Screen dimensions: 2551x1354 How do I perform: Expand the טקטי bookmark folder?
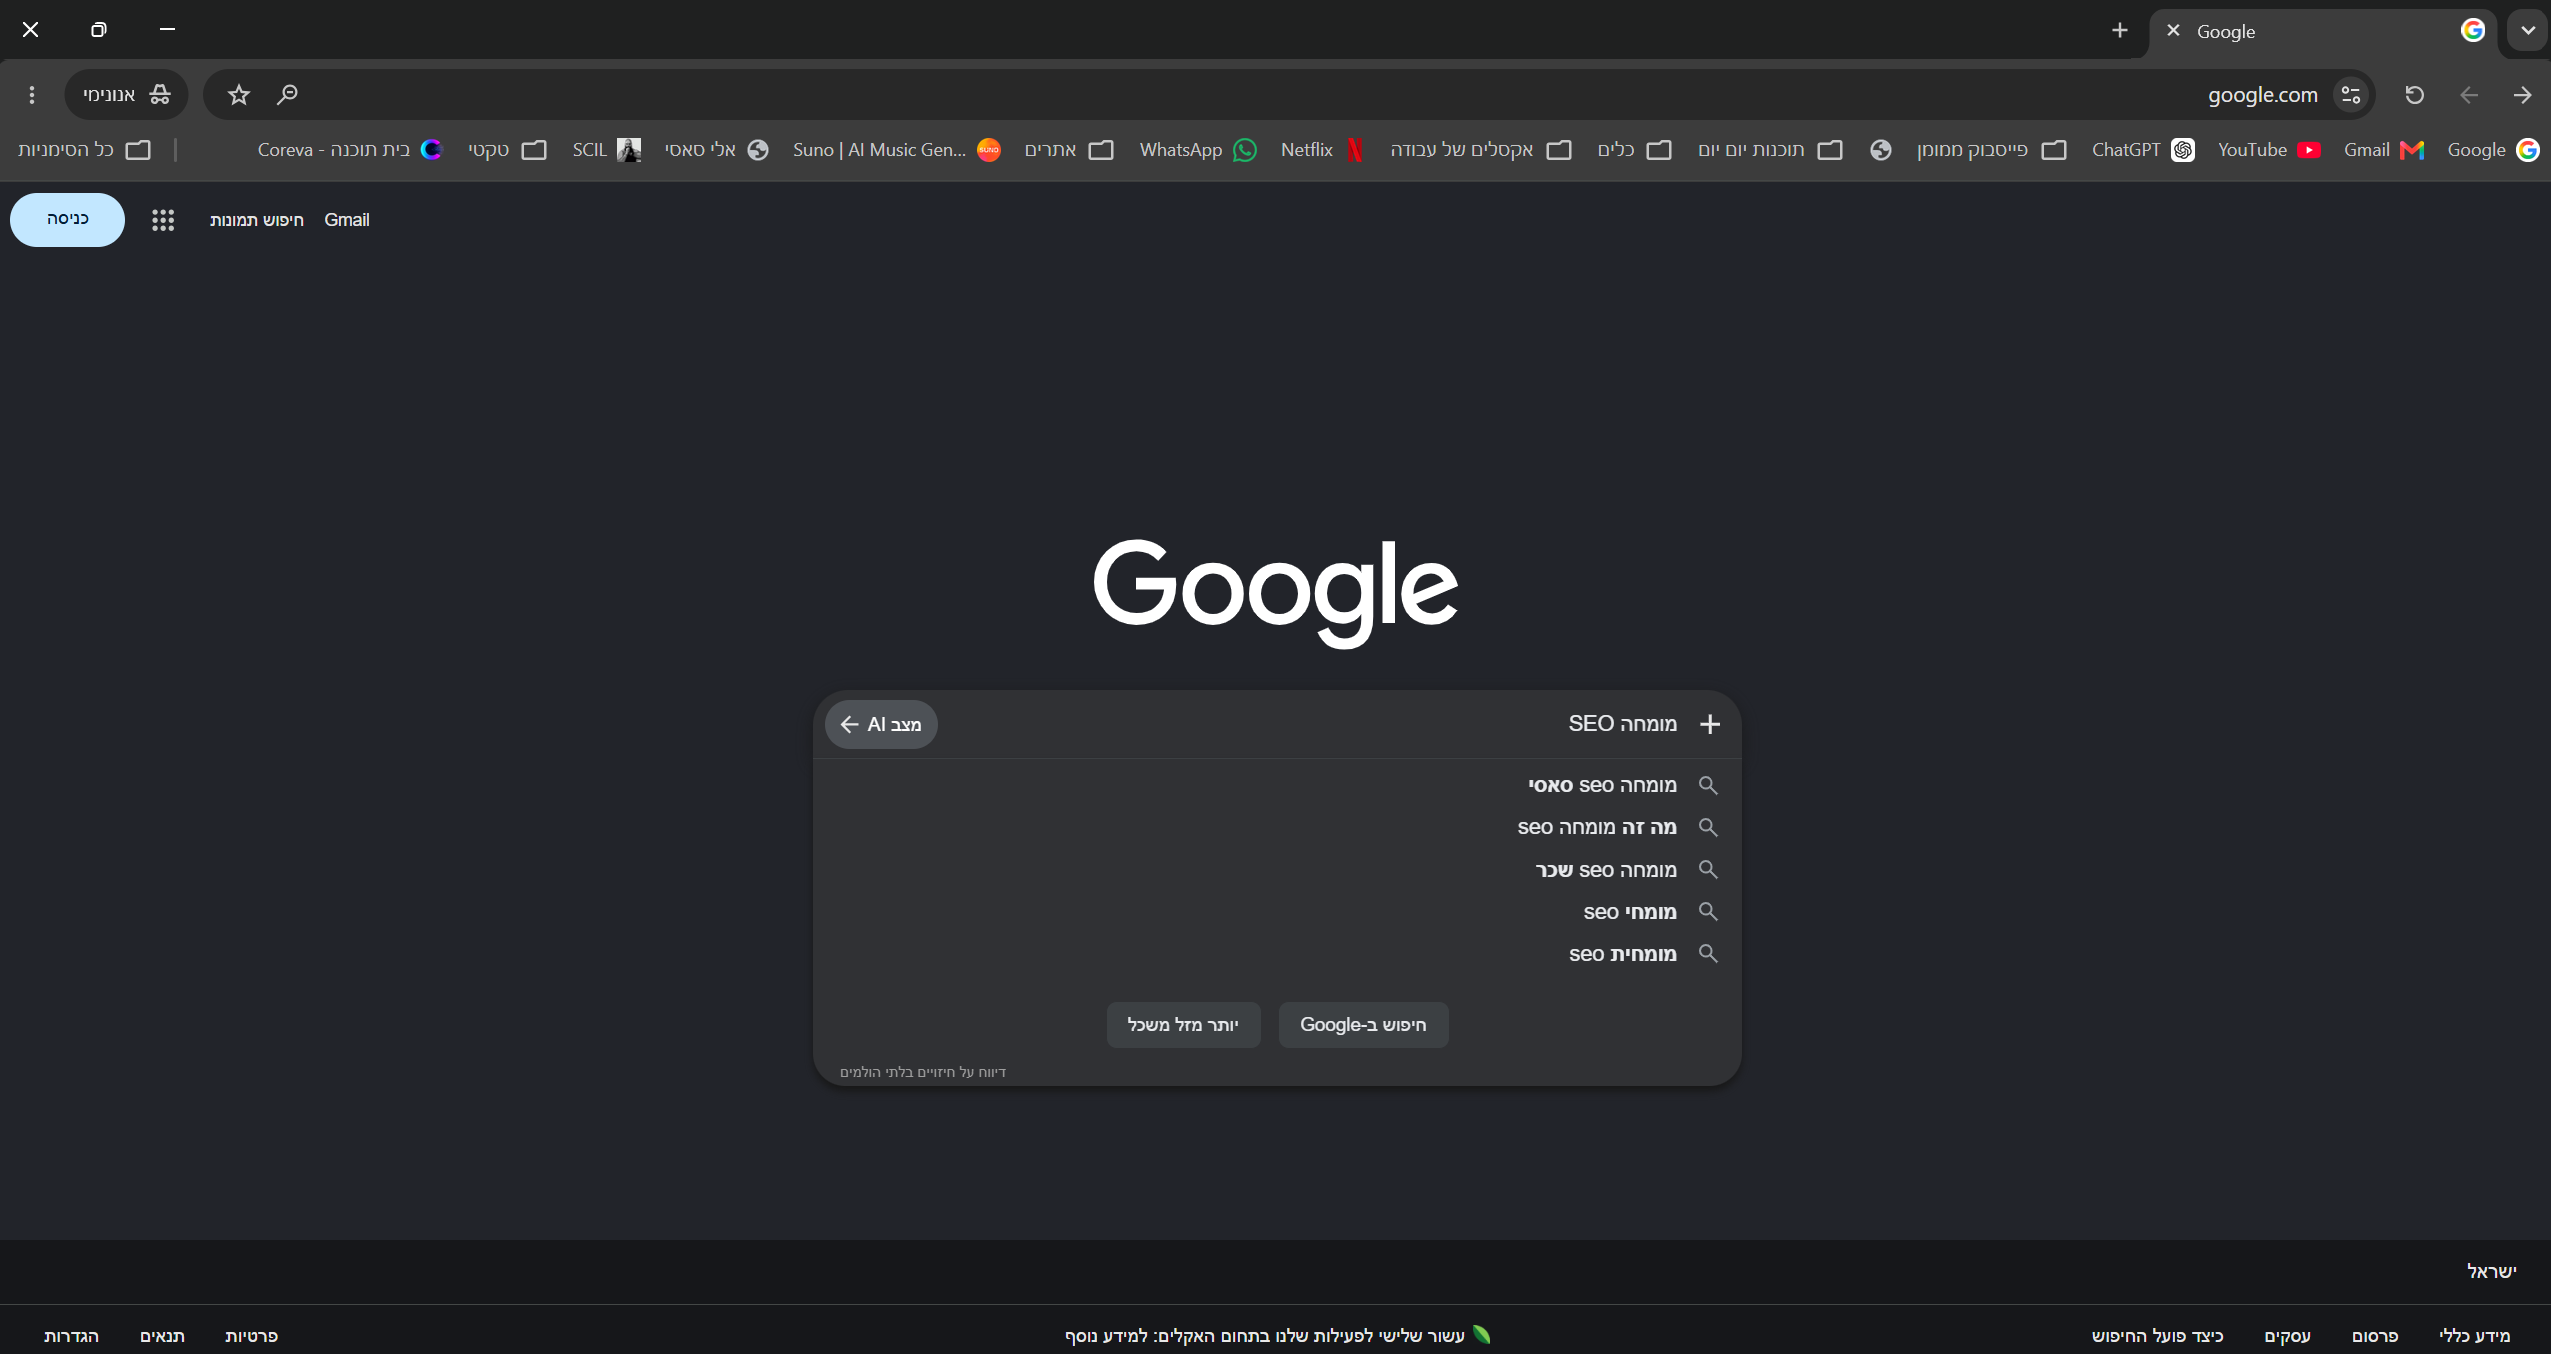(507, 150)
